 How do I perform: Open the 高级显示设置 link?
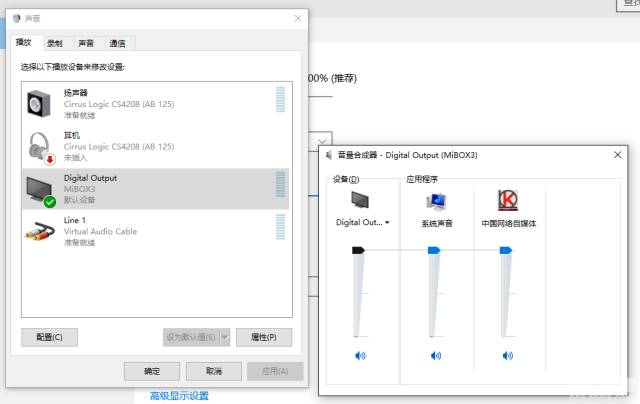(179, 395)
